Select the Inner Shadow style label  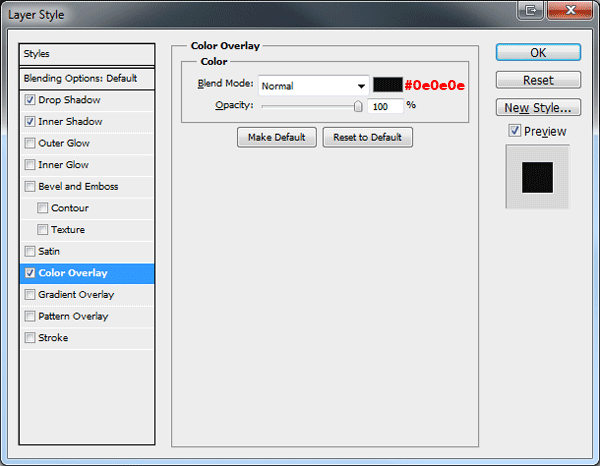[70, 122]
